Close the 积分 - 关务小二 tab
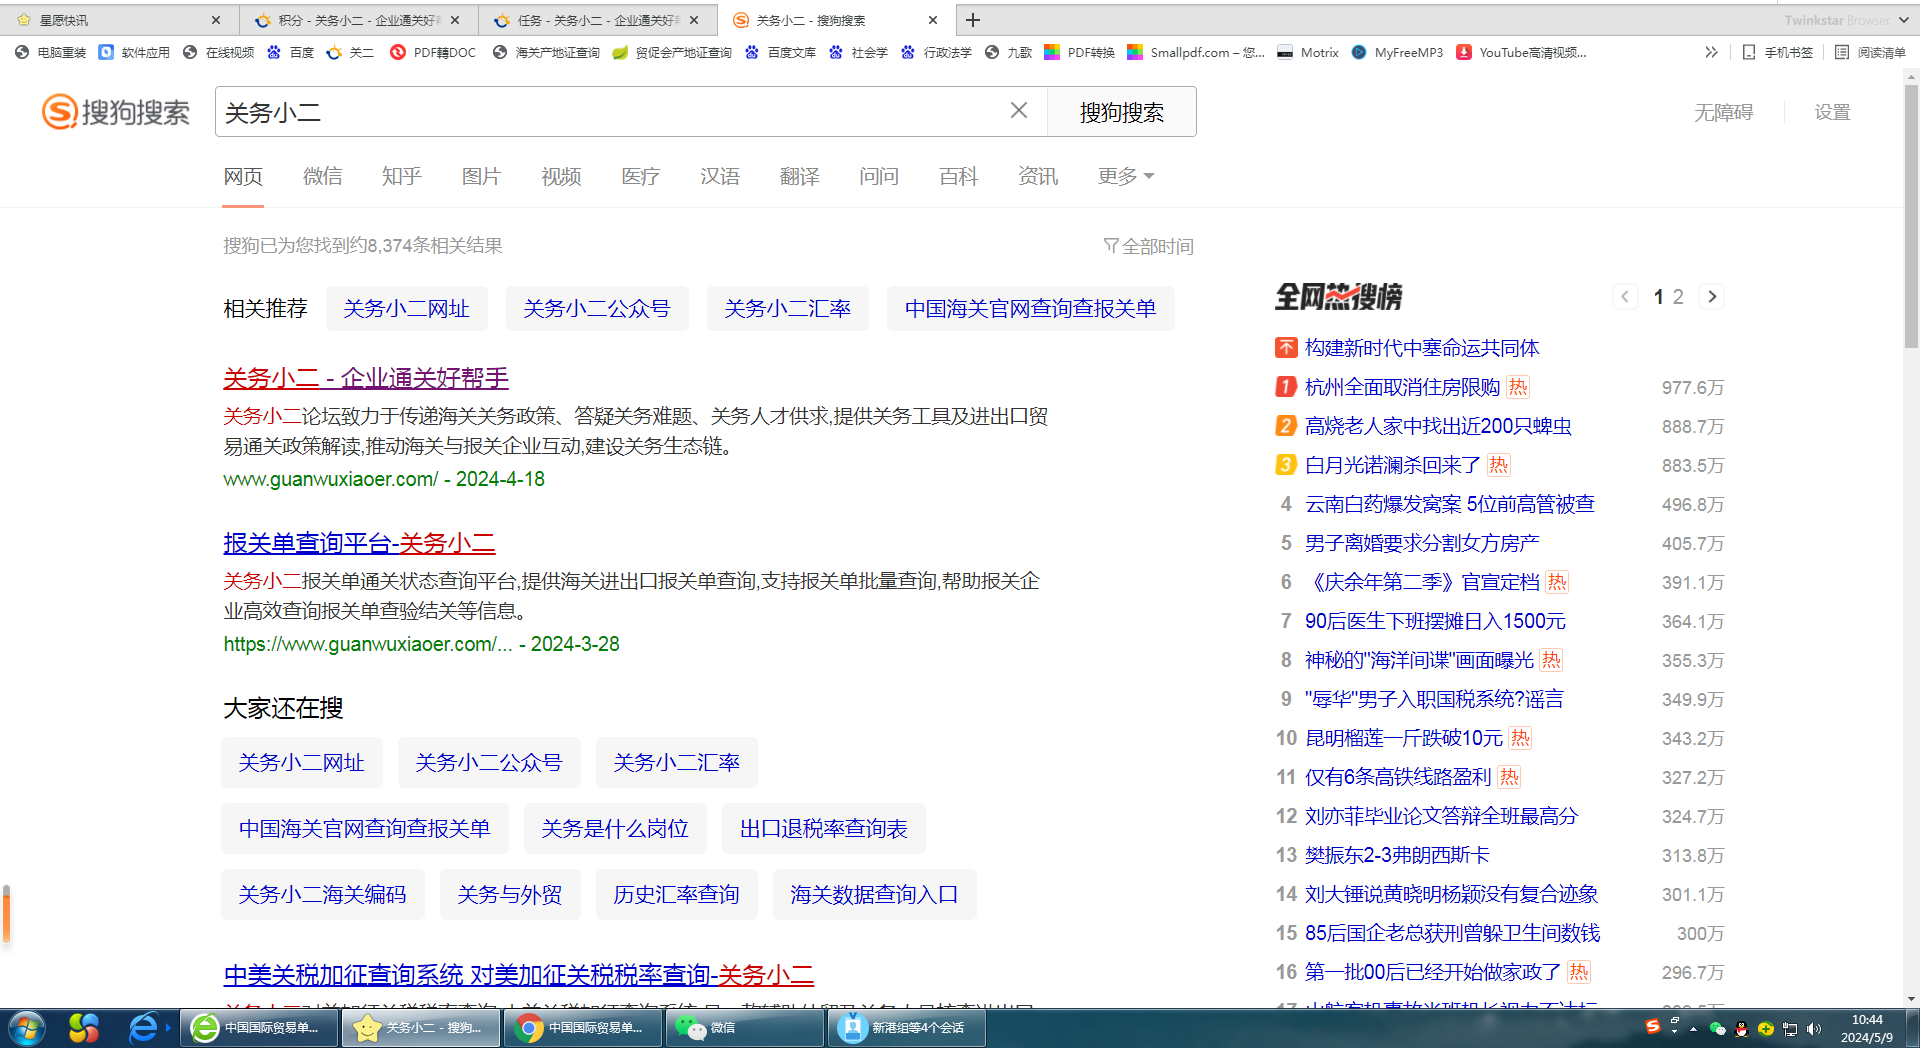Screen dimensions: 1920x1048 click(x=455, y=20)
